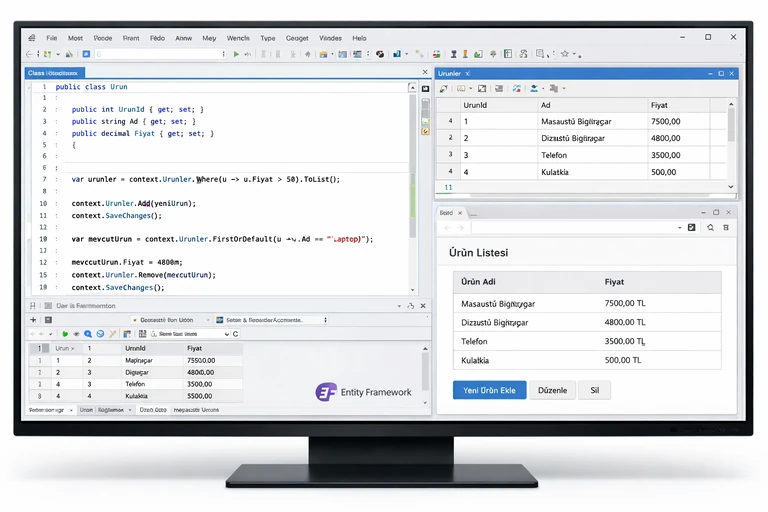Open the bottom panel options chevron near its close button

(399, 306)
